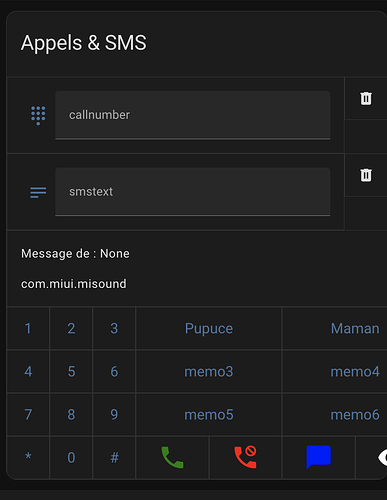Select the Maman contact memo
This screenshot has width=387, height=500.
pyautogui.click(x=355, y=328)
